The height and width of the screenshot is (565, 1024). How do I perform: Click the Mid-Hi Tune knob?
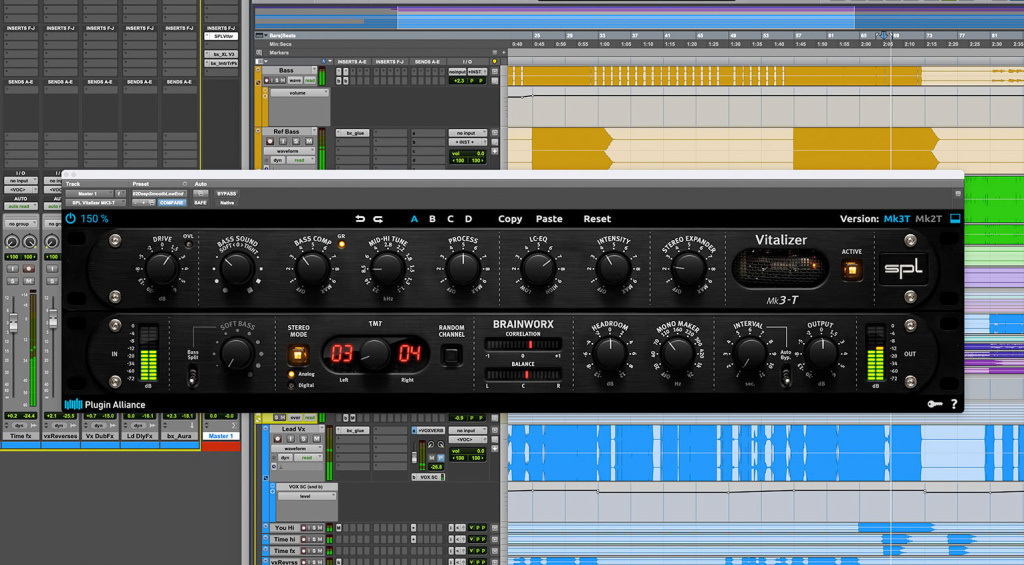tap(387, 268)
